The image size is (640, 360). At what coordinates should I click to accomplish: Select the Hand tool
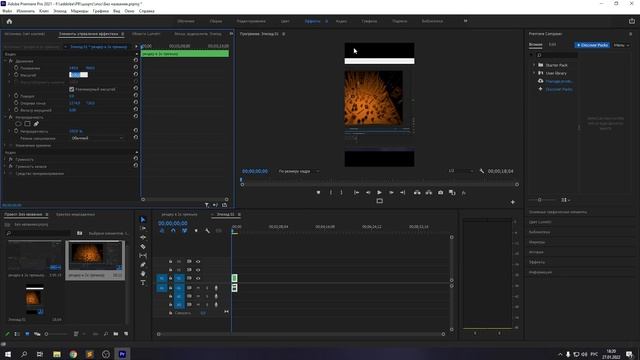pyautogui.click(x=143, y=274)
